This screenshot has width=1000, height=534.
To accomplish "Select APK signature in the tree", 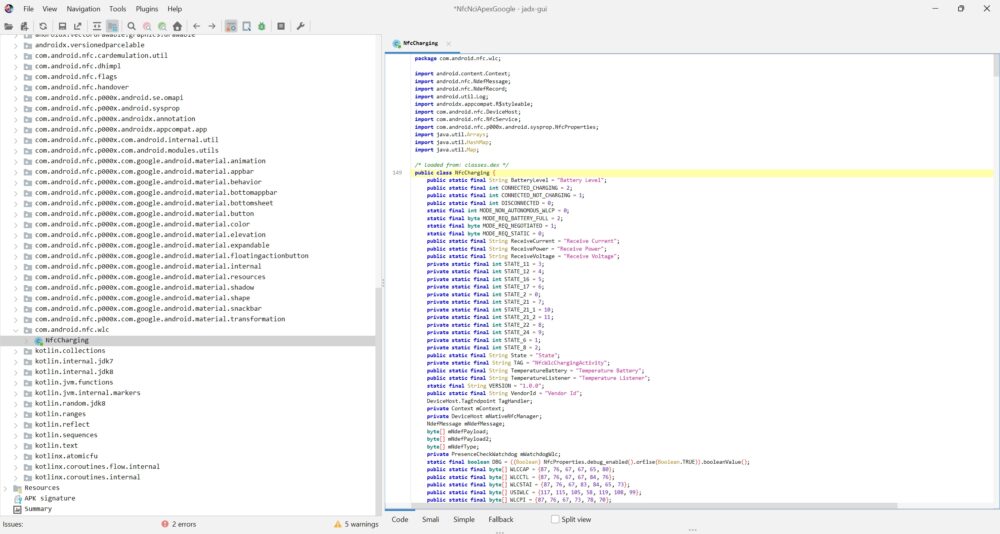I will pos(49,498).
